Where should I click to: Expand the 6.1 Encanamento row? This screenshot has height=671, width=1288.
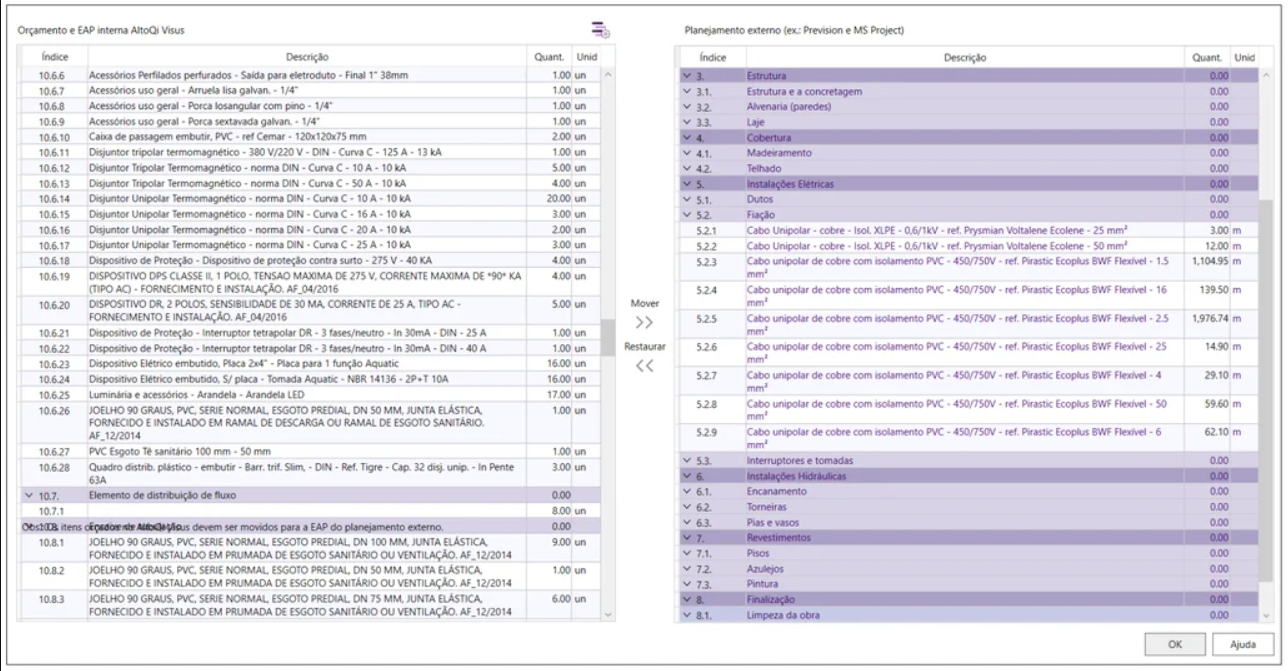click(686, 492)
